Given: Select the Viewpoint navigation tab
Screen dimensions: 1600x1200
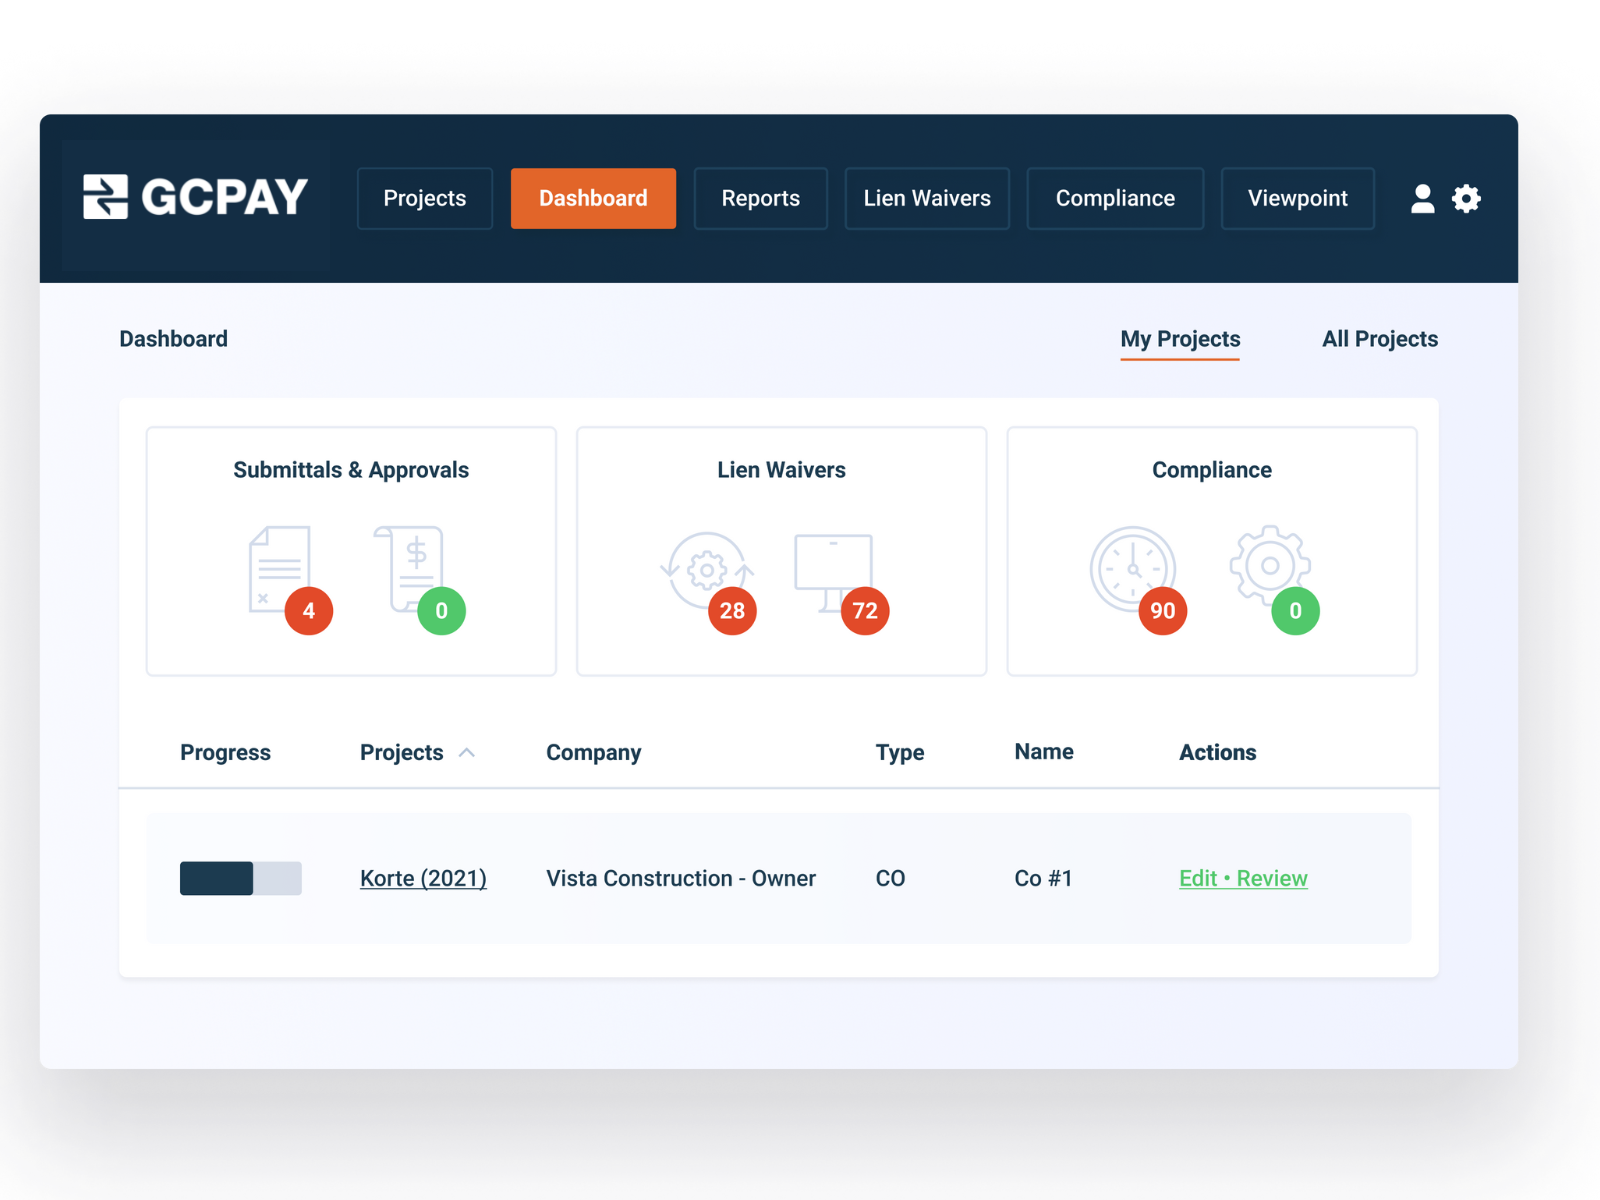Looking at the screenshot, I should 1297,198.
